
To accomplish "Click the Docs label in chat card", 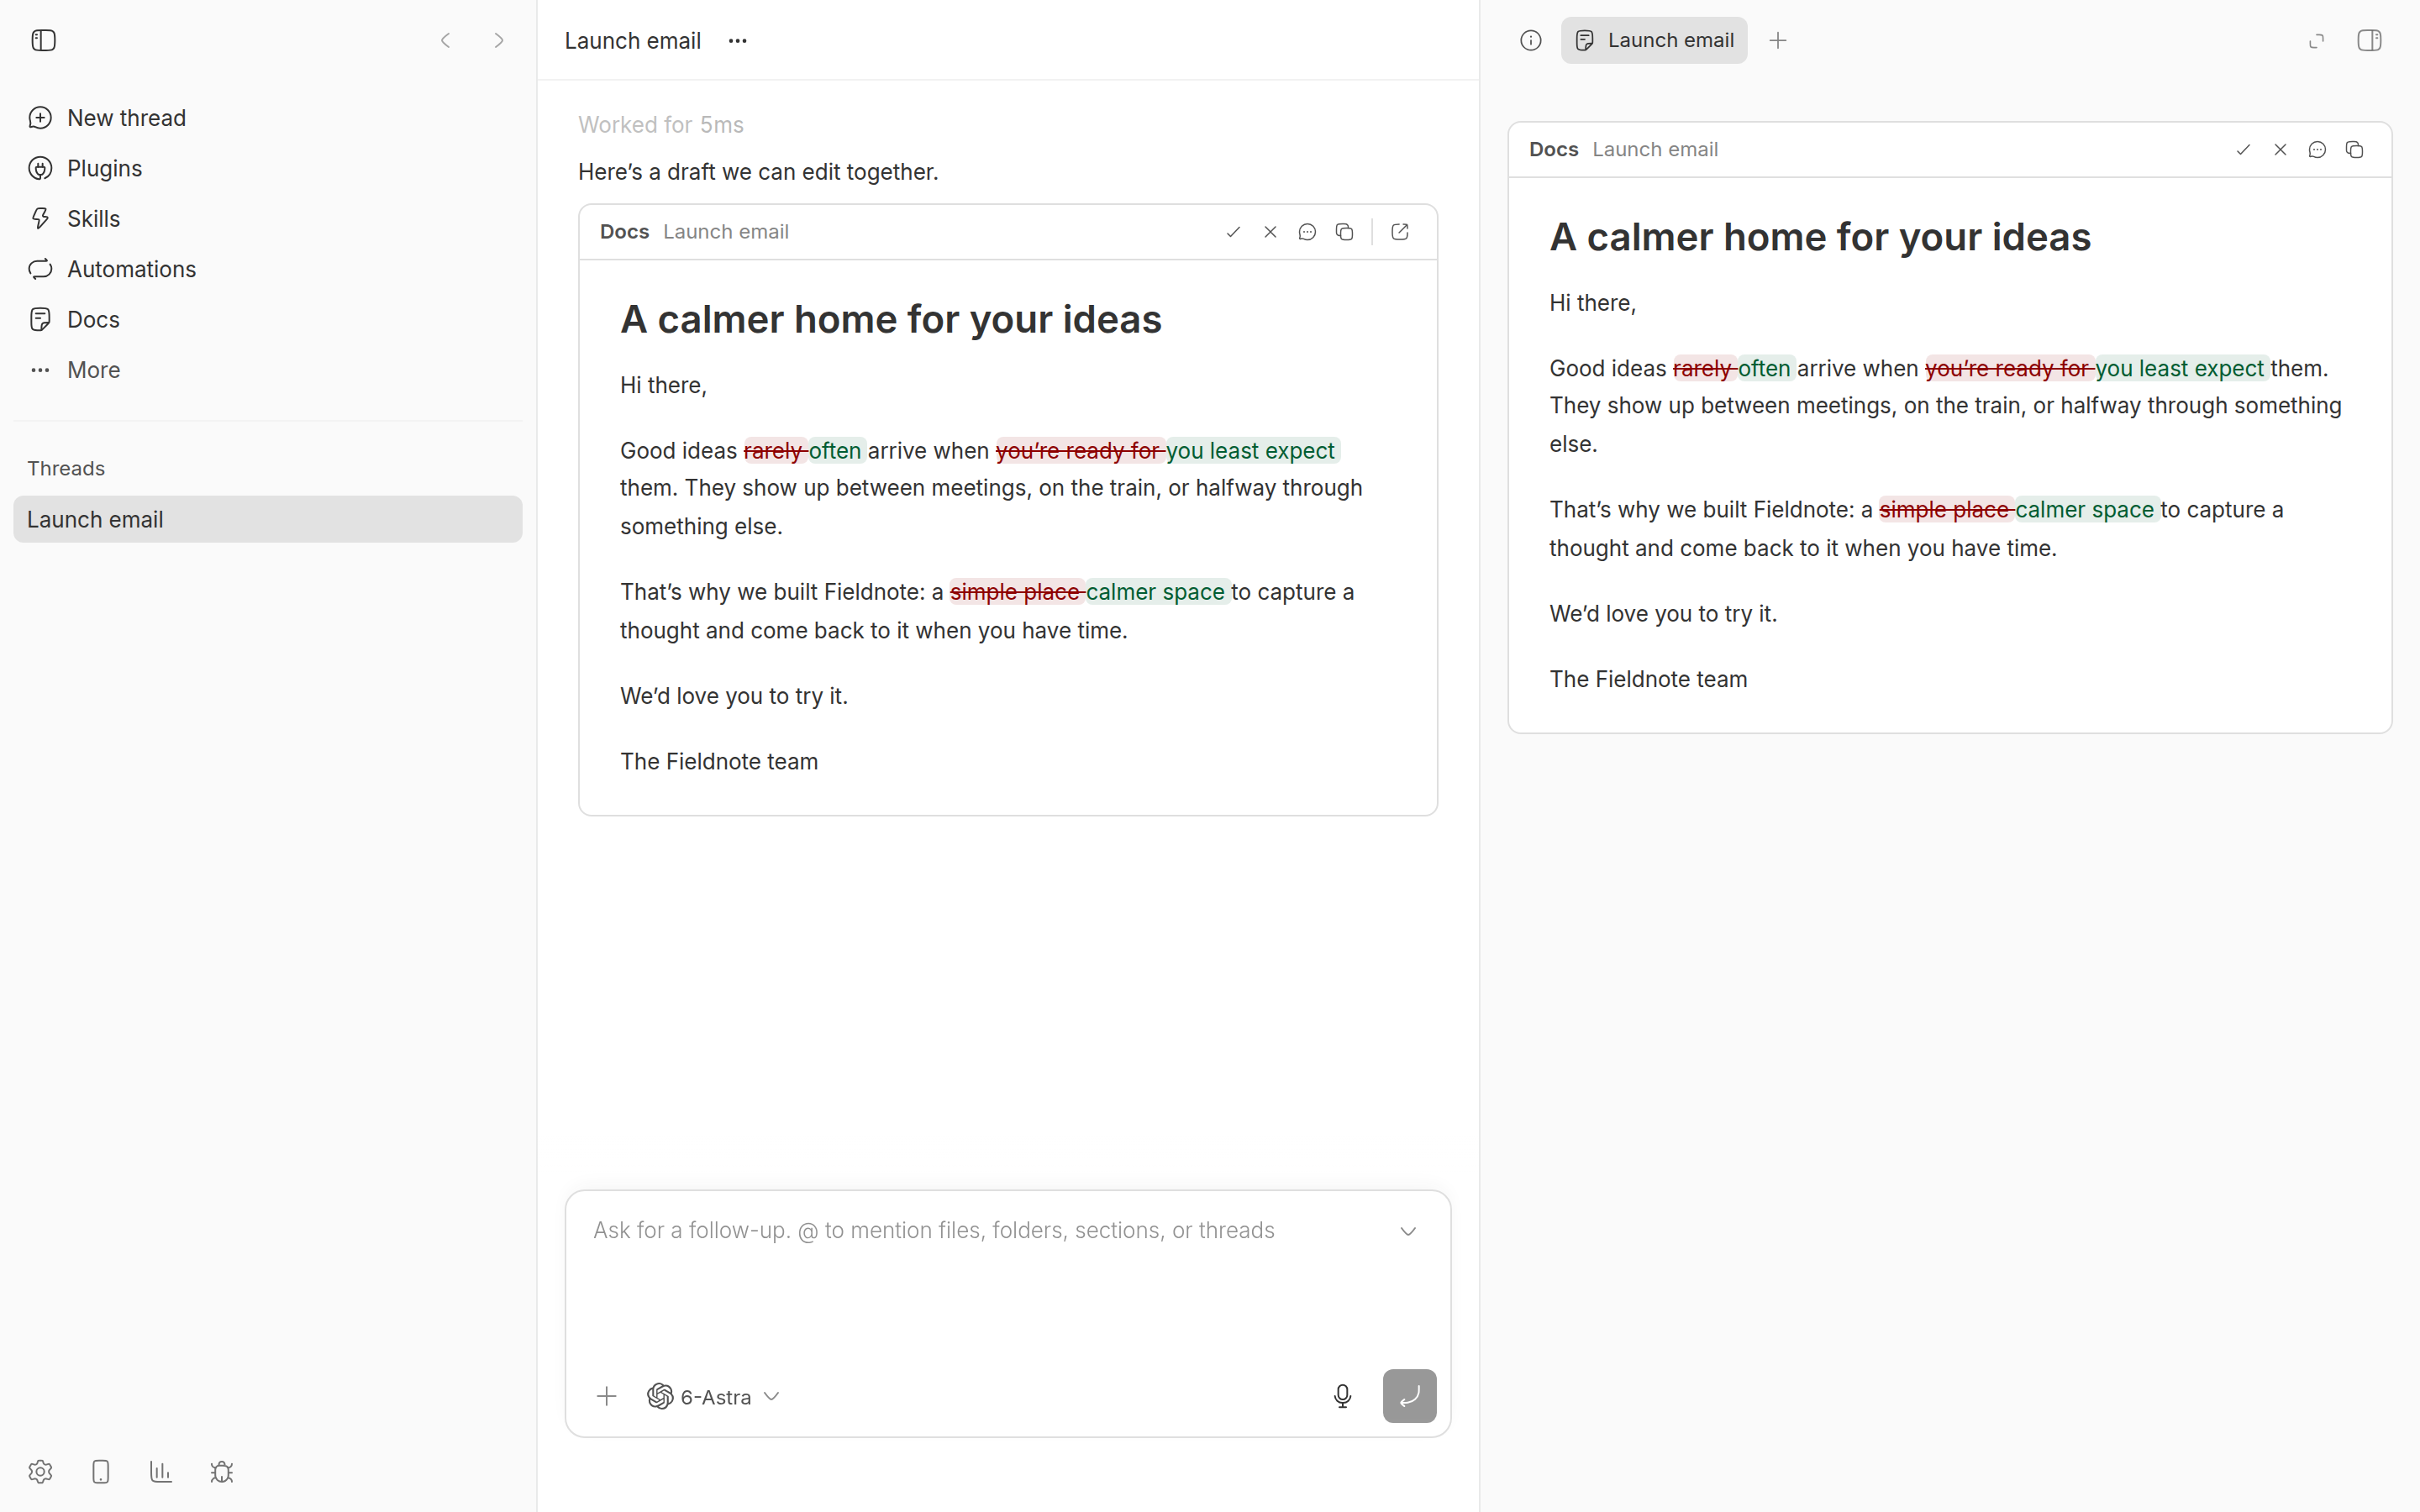I will click(624, 232).
